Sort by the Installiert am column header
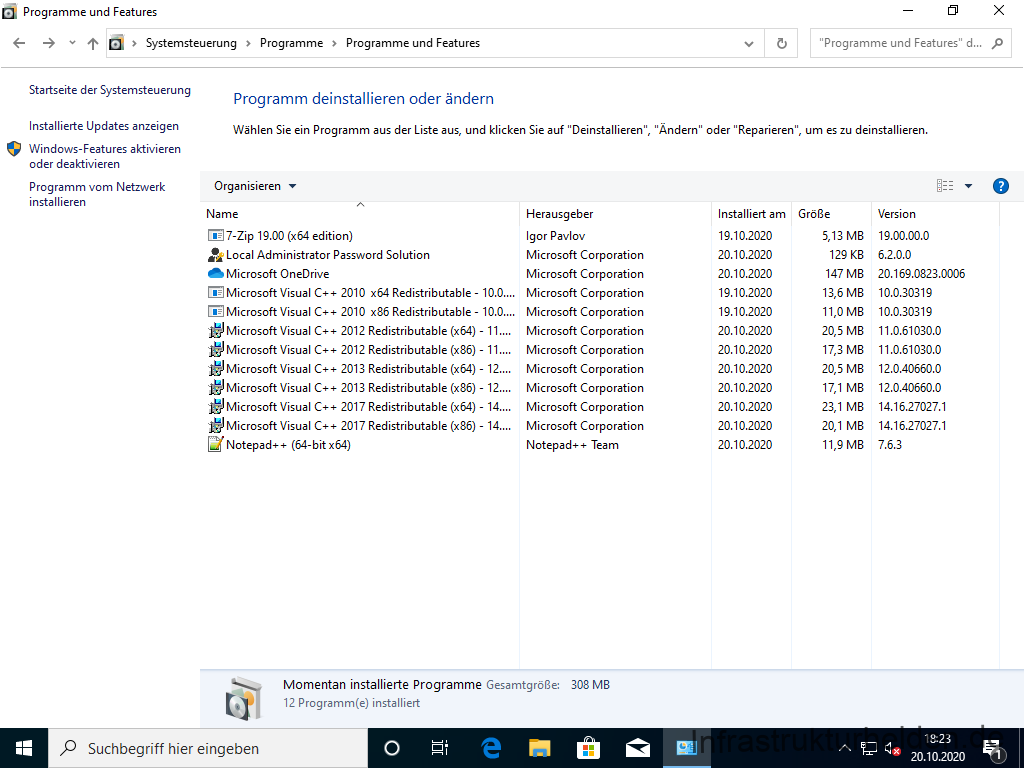This screenshot has width=1024, height=768. click(751, 214)
